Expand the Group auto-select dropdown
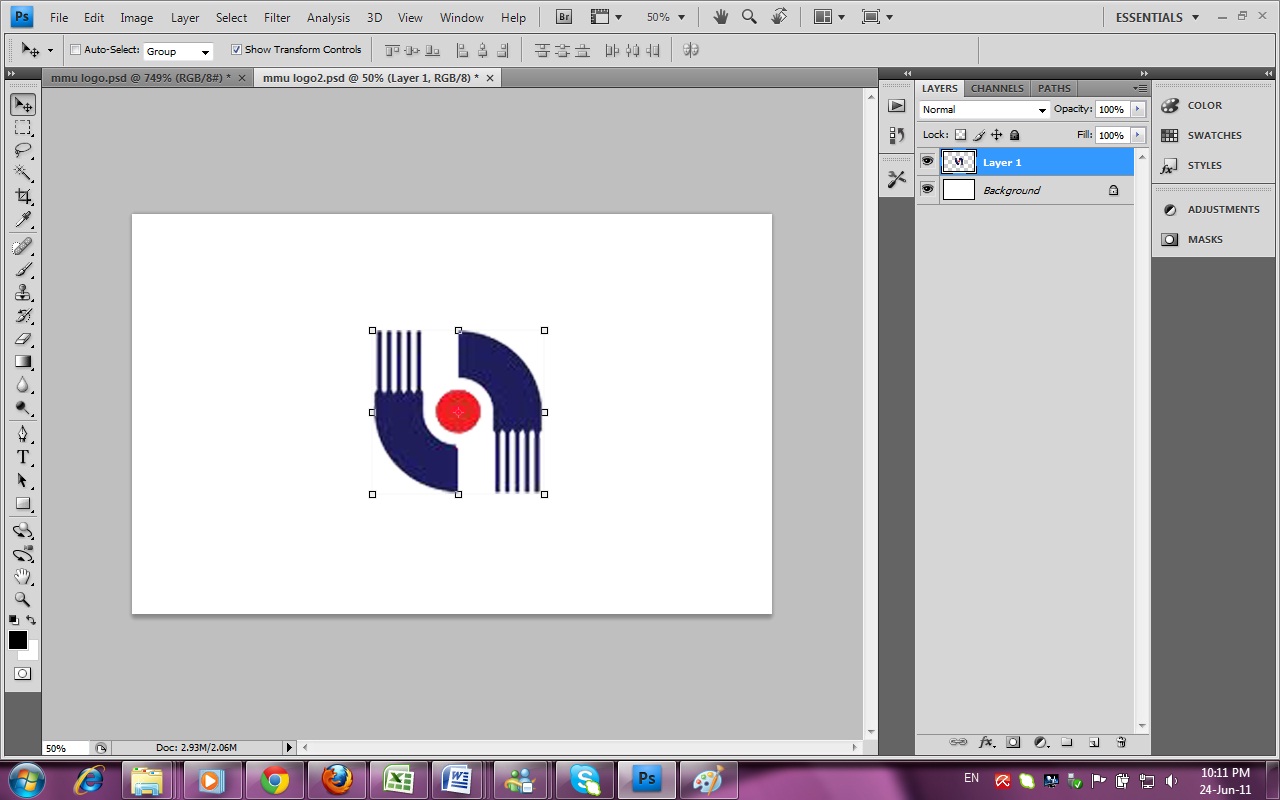Viewport: 1280px width, 800px height. [178, 51]
